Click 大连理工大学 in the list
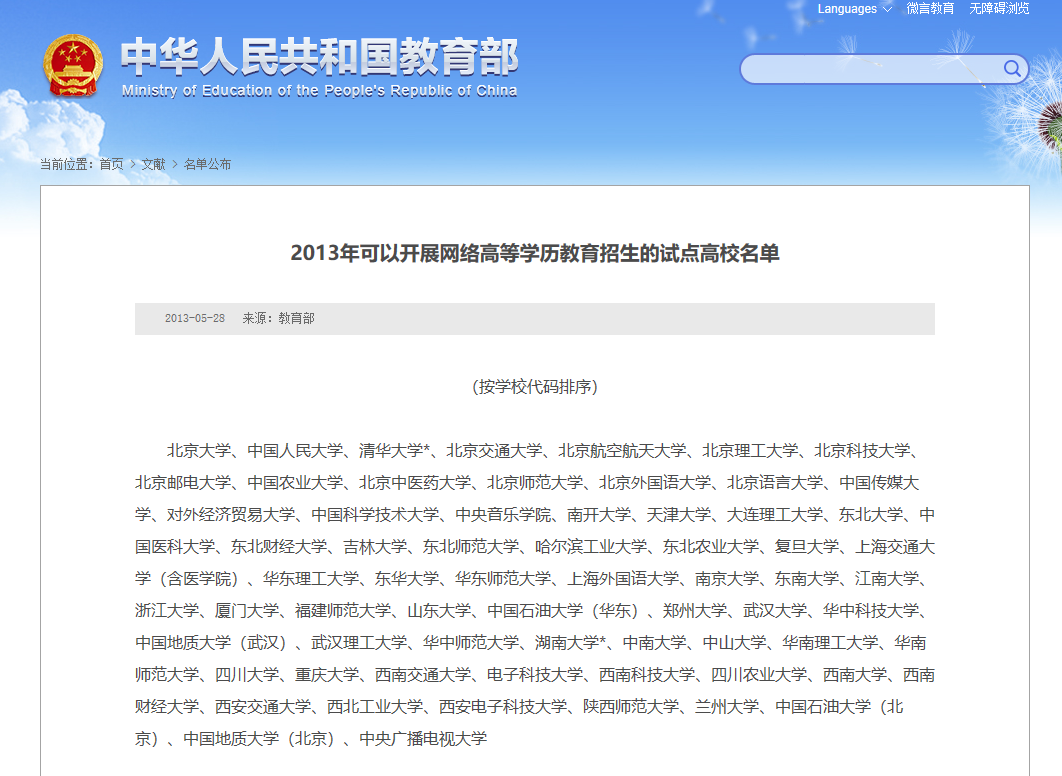Viewport: 1062px width, 776px height. [x=775, y=515]
